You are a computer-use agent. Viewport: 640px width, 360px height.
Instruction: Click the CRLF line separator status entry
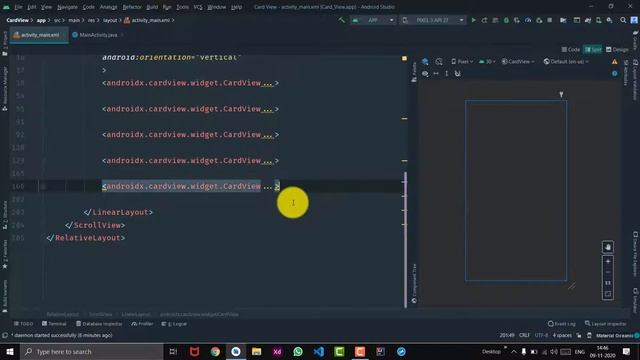coord(524,335)
